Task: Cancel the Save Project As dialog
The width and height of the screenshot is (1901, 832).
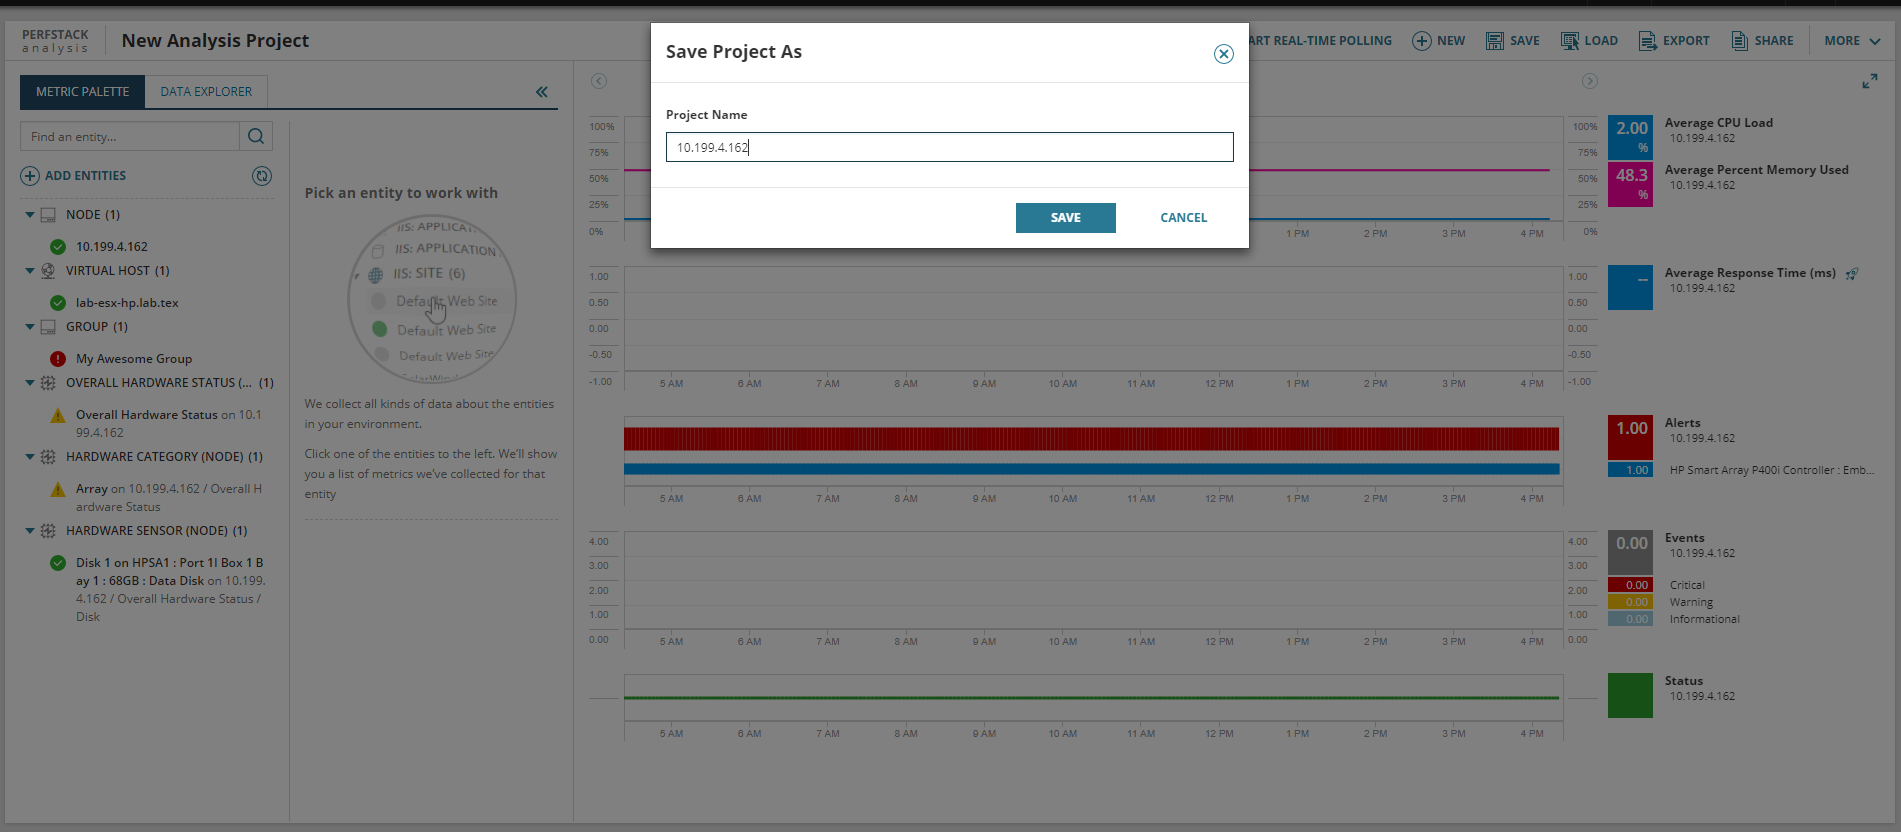Action: (1183, 217)
